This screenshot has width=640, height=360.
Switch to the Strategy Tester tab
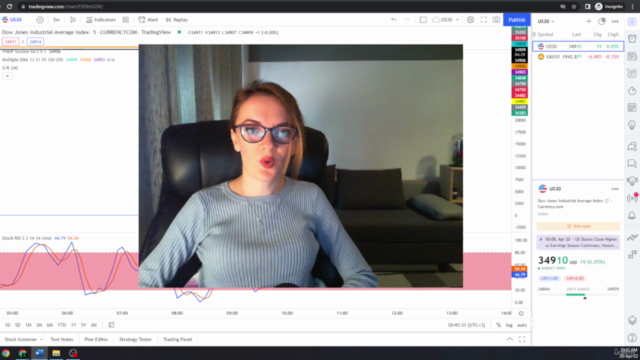click(x=135, y=339)
